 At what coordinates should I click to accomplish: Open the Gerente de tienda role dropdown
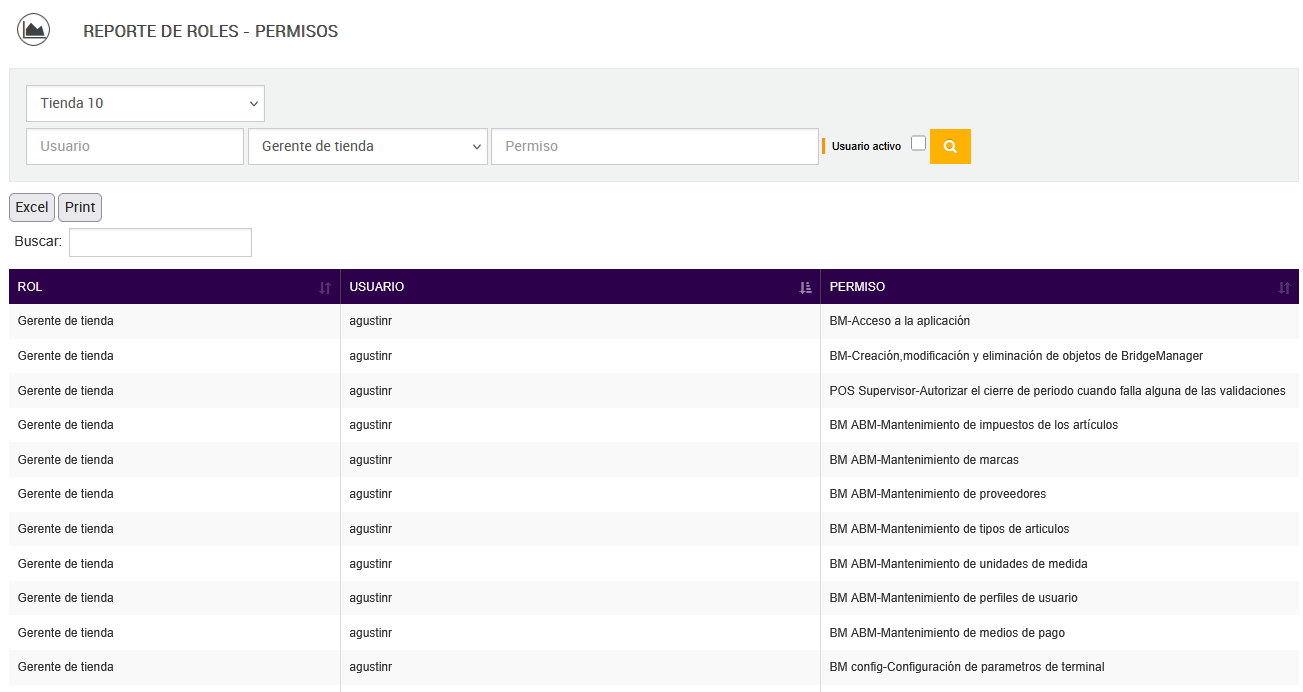(368, 146)
